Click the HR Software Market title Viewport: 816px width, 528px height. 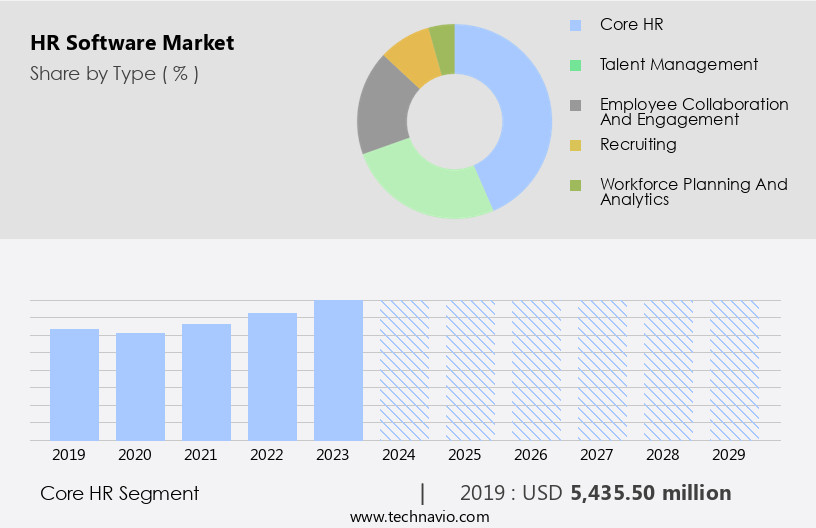[132, 43]
